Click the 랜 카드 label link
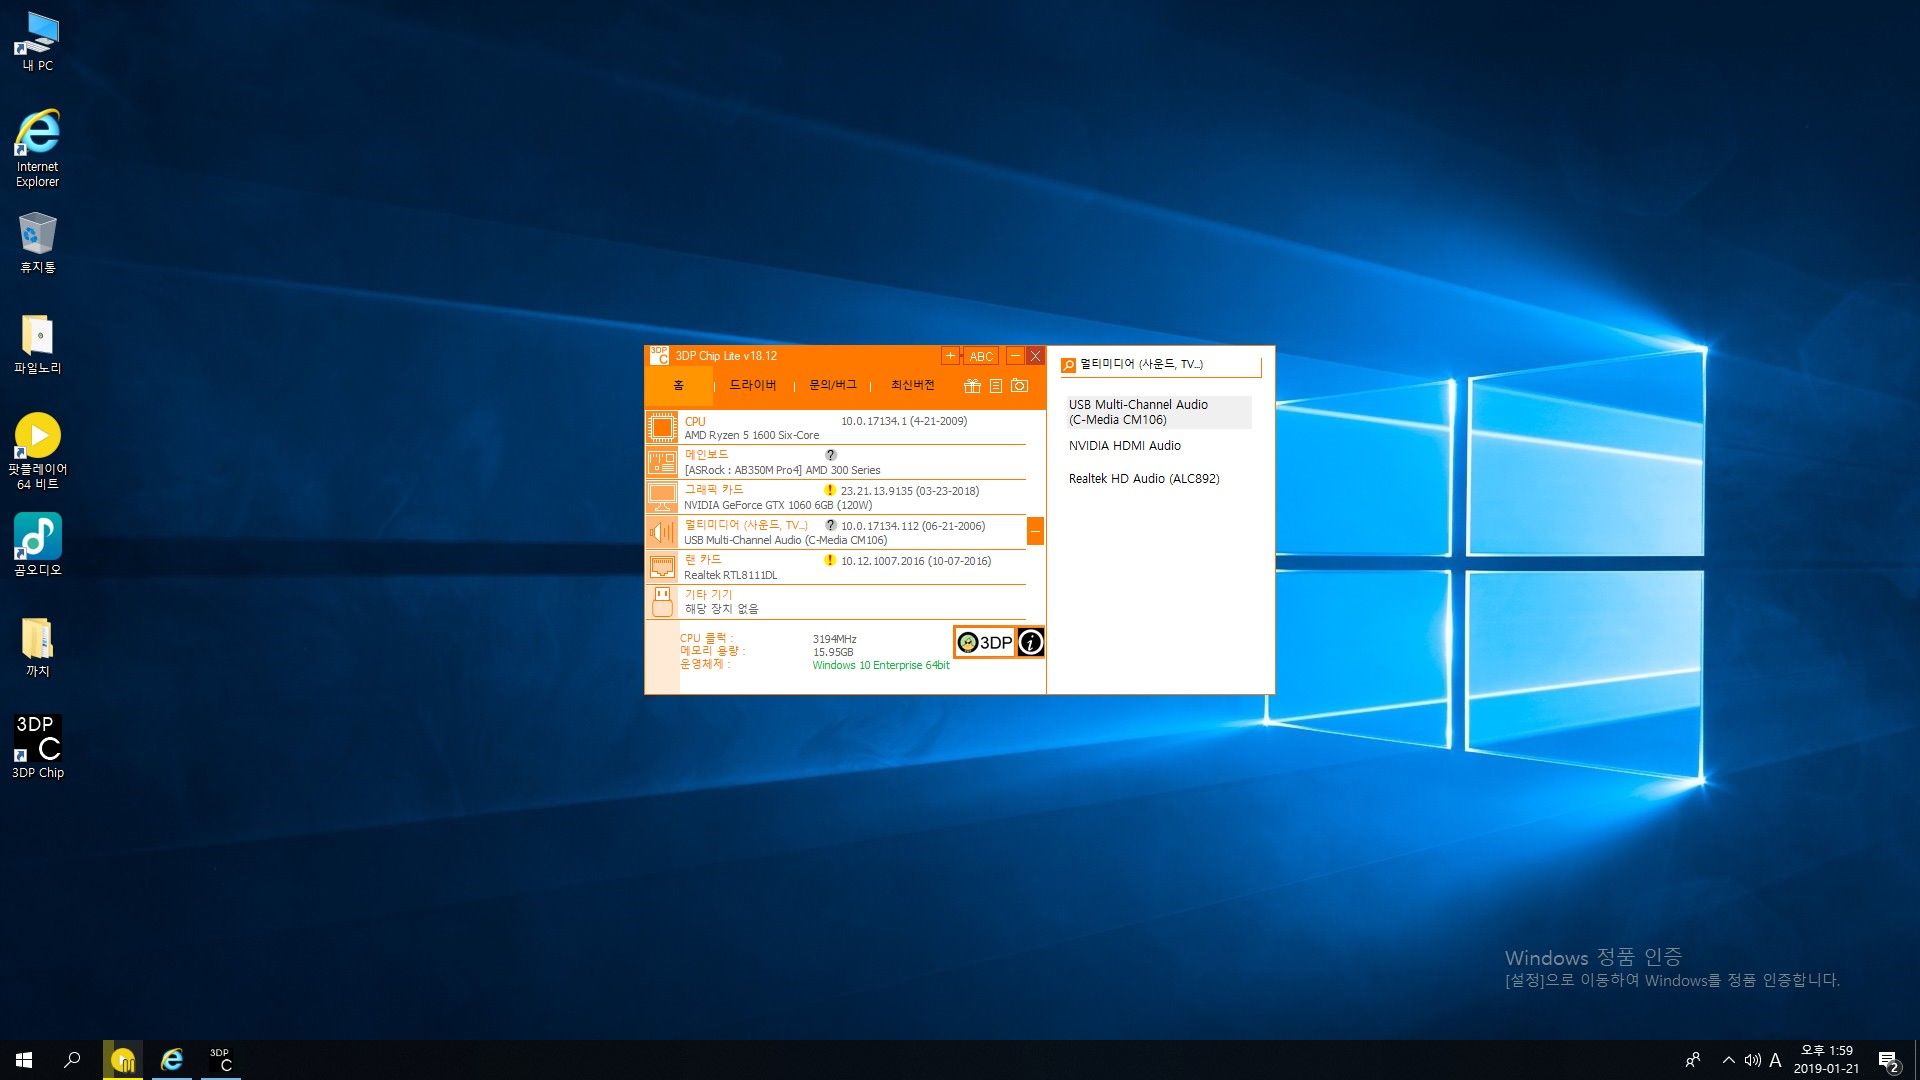The width and height of the screenshot is (1920, 1080). [703, 560]
